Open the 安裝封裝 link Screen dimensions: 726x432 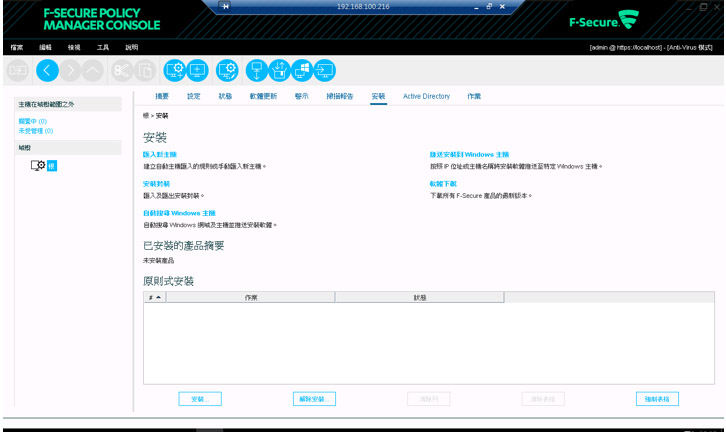[156, 184]
